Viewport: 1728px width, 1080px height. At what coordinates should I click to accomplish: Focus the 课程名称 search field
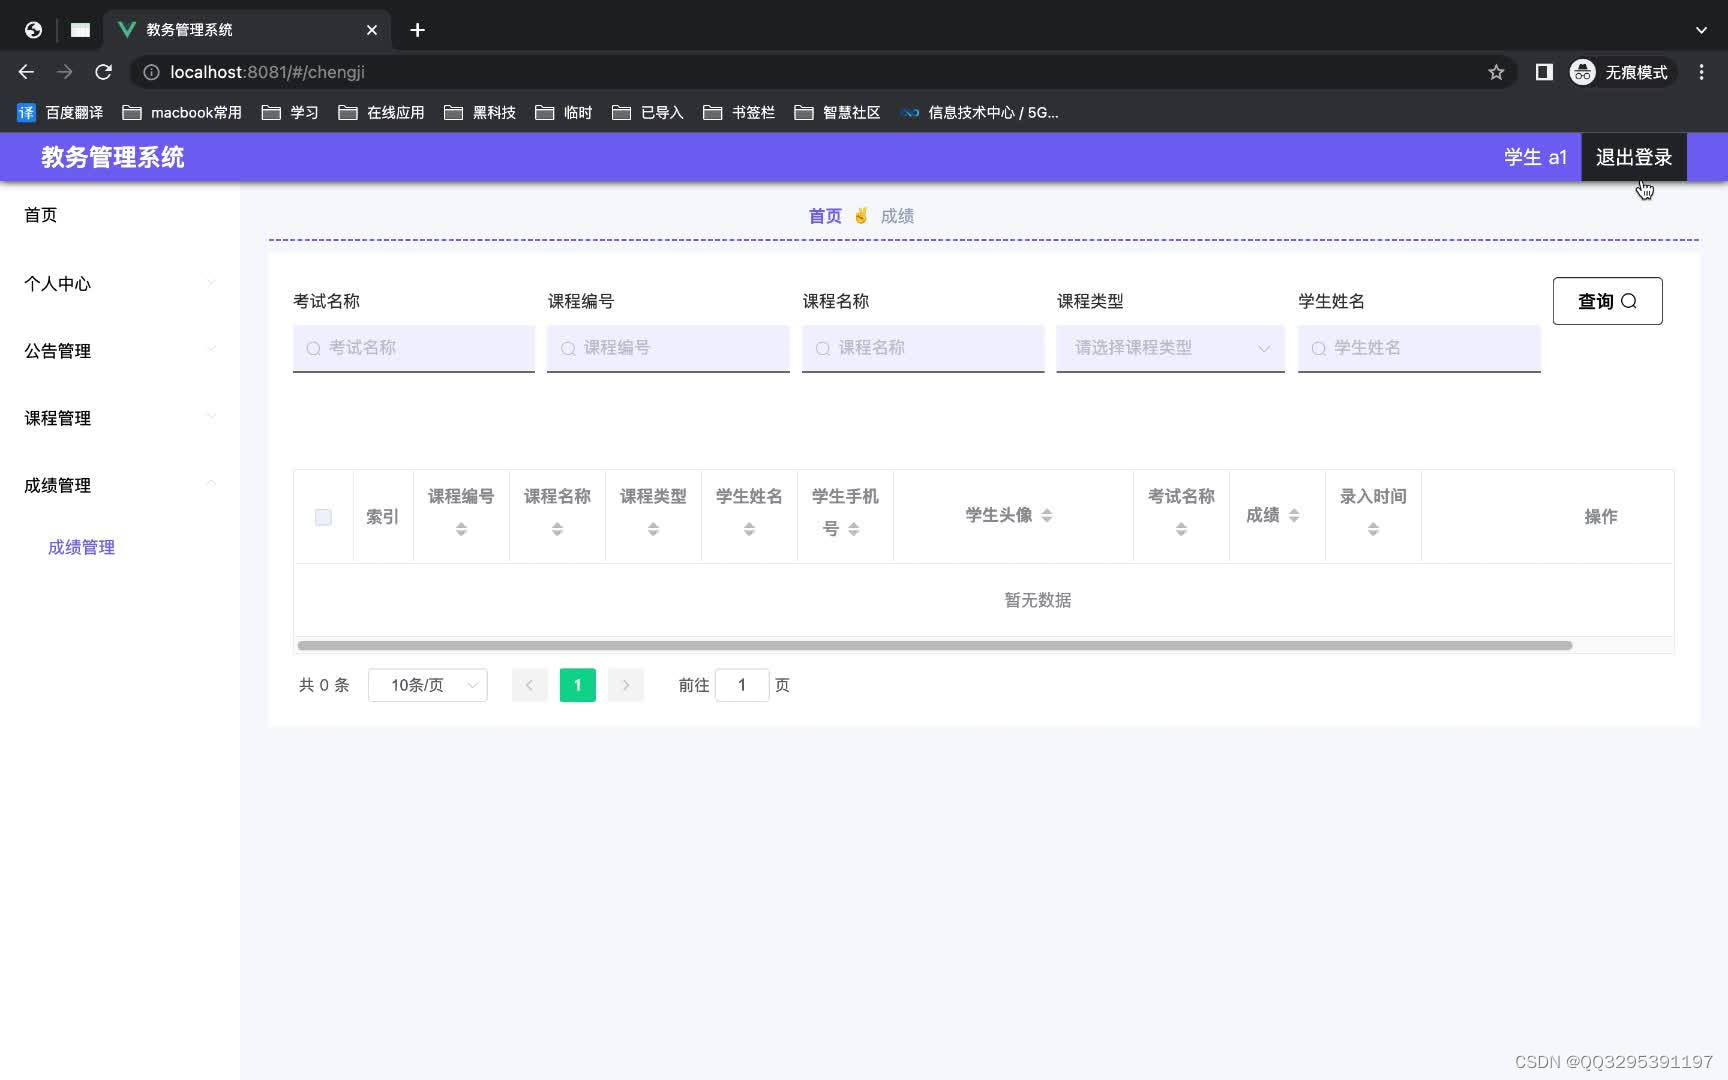point(923,348)
